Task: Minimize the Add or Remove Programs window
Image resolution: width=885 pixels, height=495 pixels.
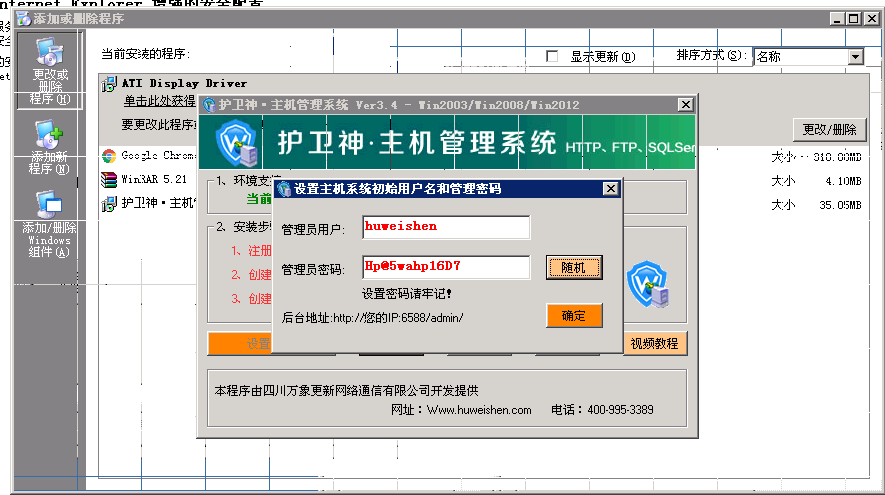Action: 838,19
